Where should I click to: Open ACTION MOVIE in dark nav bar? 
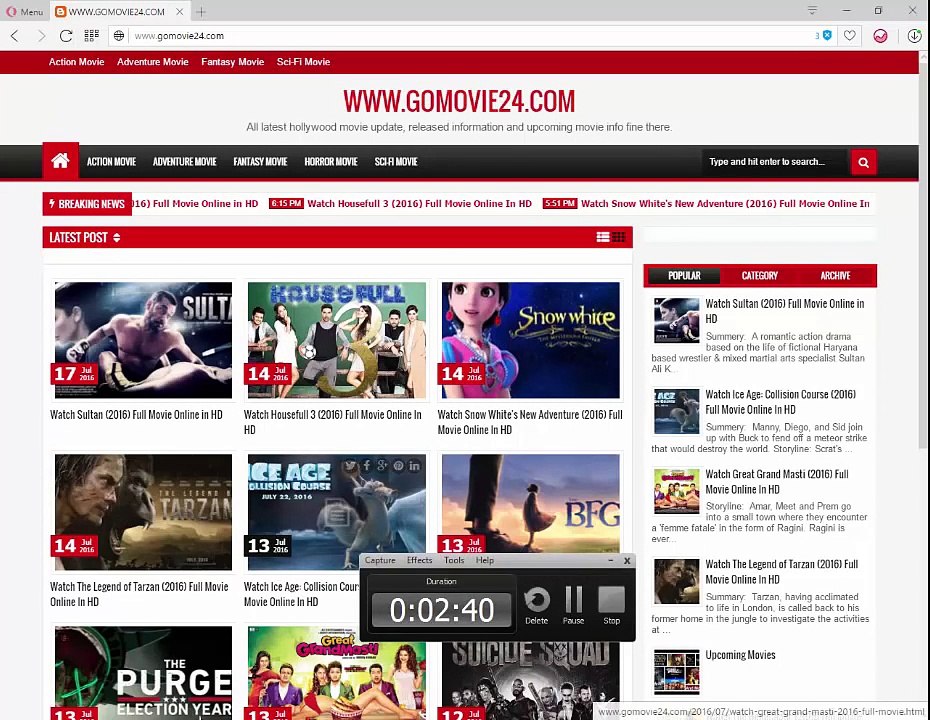[x=112, y=162]
